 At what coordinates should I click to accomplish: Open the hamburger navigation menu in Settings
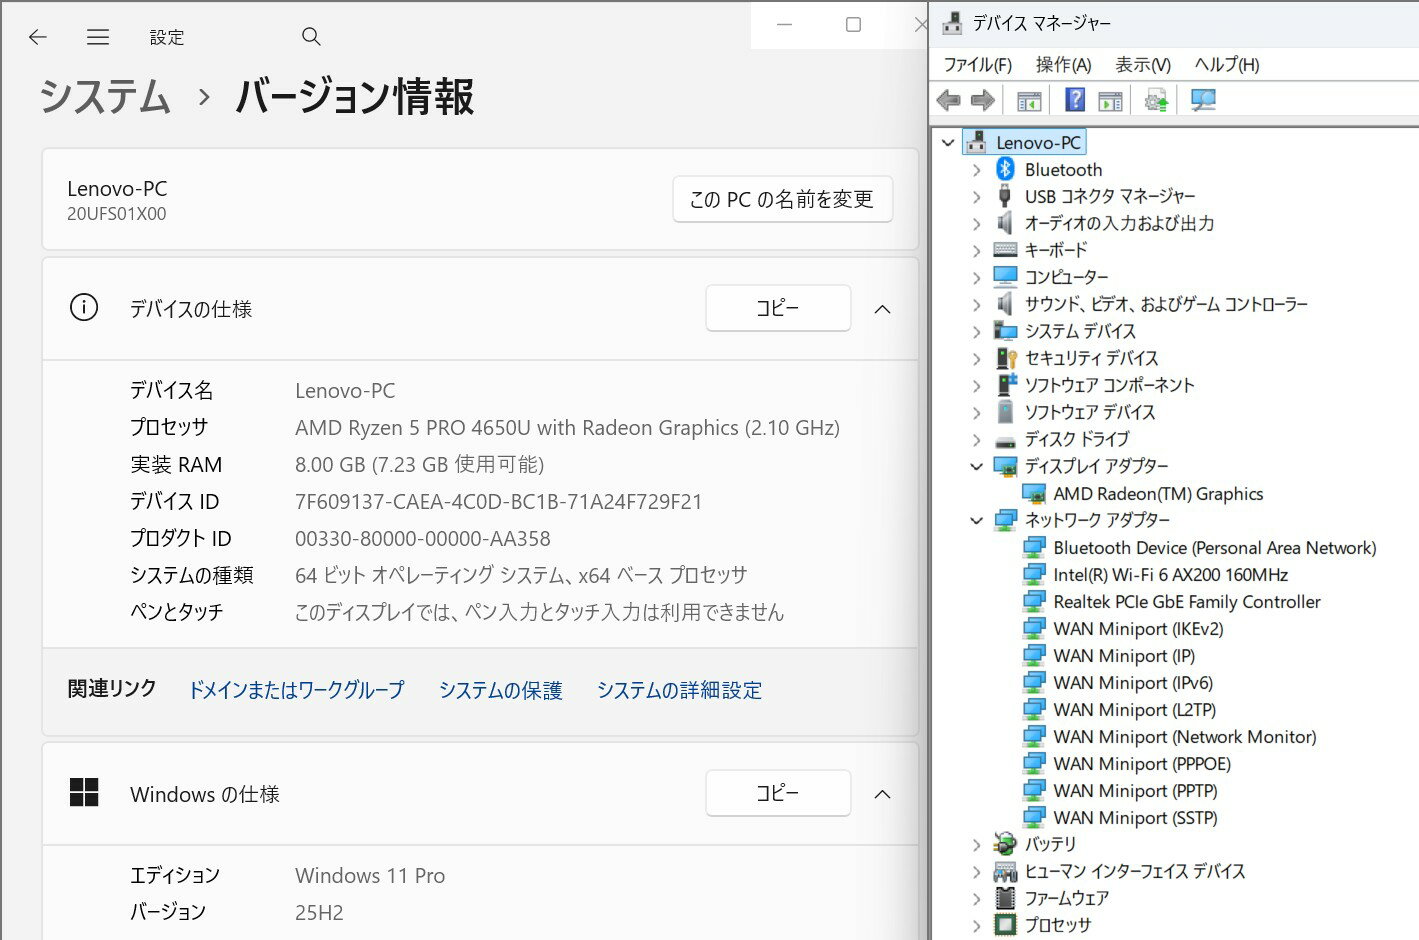[98, 37]
